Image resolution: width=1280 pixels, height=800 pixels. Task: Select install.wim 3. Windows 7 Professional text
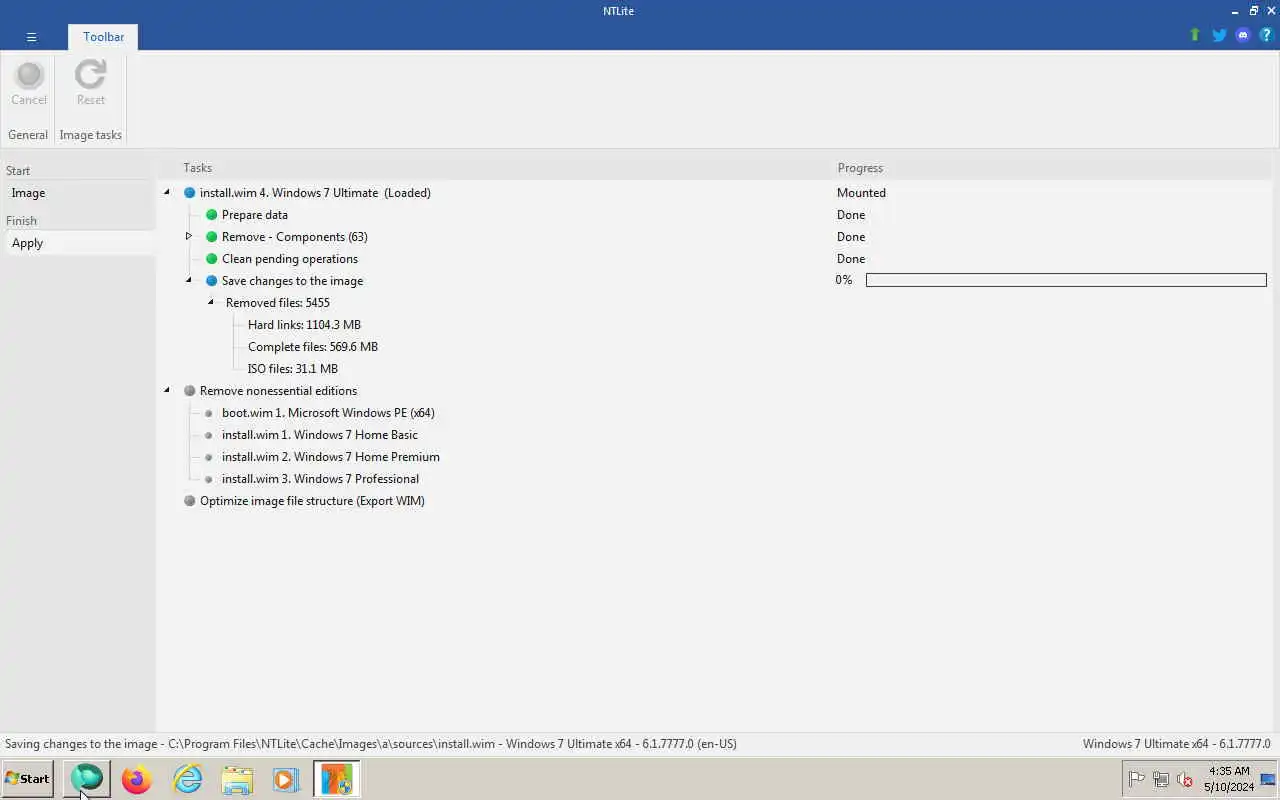[x=320, y=479]
